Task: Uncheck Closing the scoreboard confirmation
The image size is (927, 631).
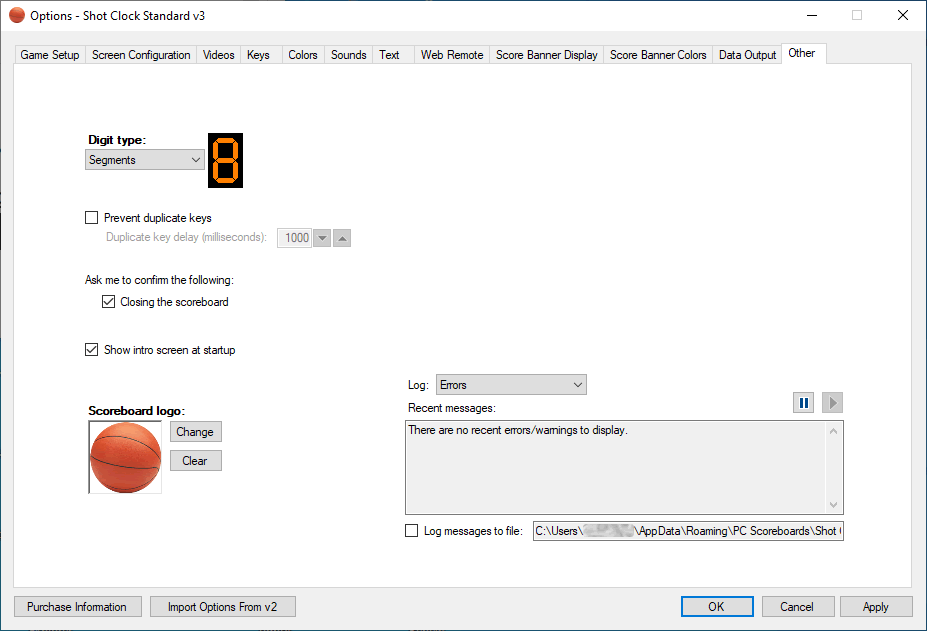Action: [108, 302]
